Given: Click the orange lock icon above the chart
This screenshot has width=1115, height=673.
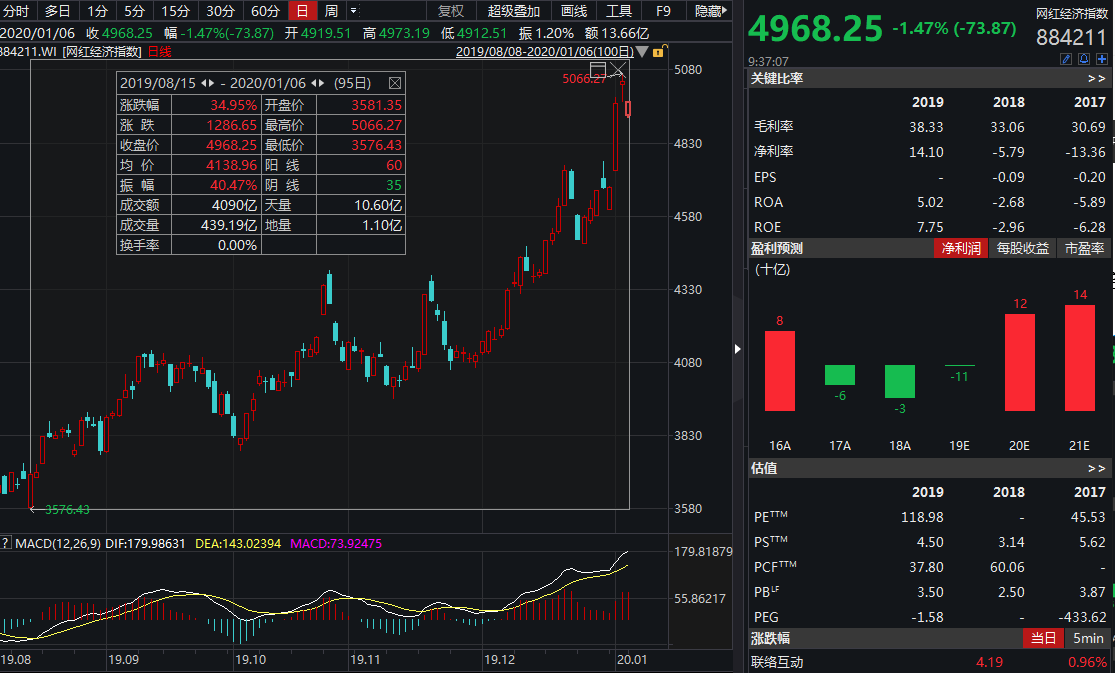Looking at the screenshot, I should pos(657,51).
